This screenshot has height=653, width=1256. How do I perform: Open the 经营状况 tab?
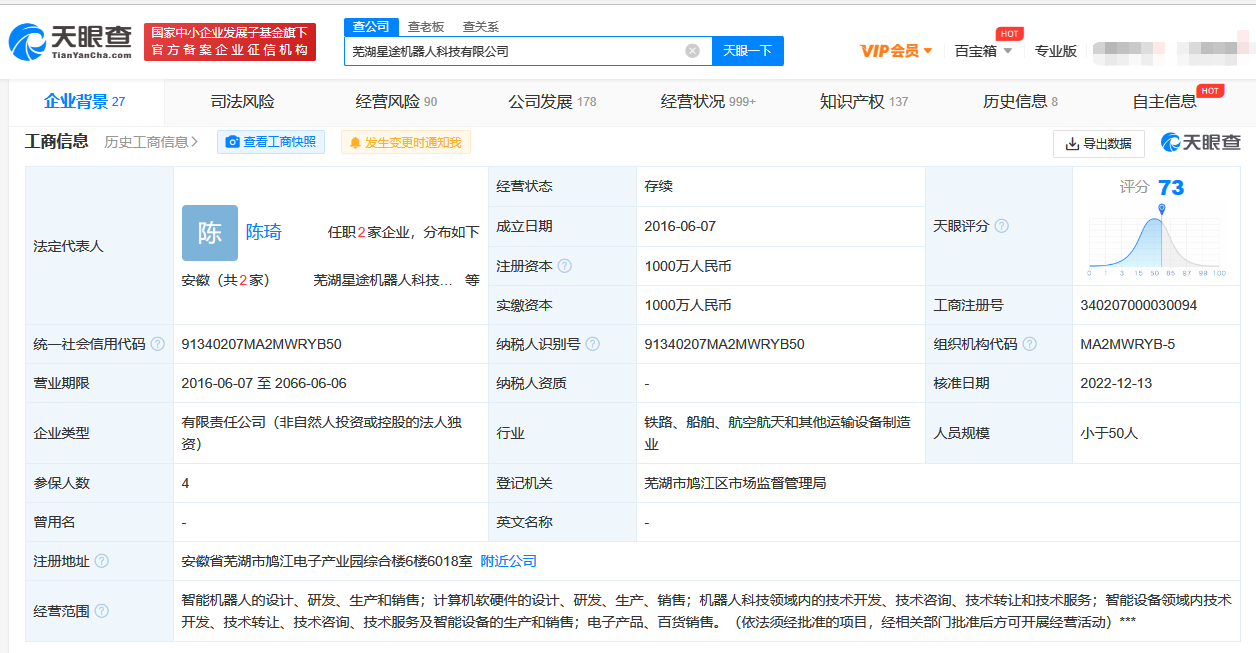click(x=708, y=101)
